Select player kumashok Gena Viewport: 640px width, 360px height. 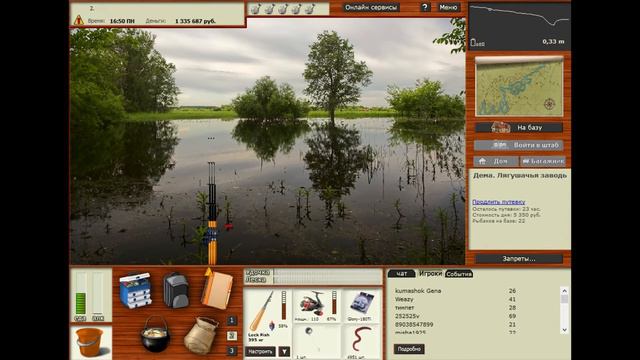point(418,291)
